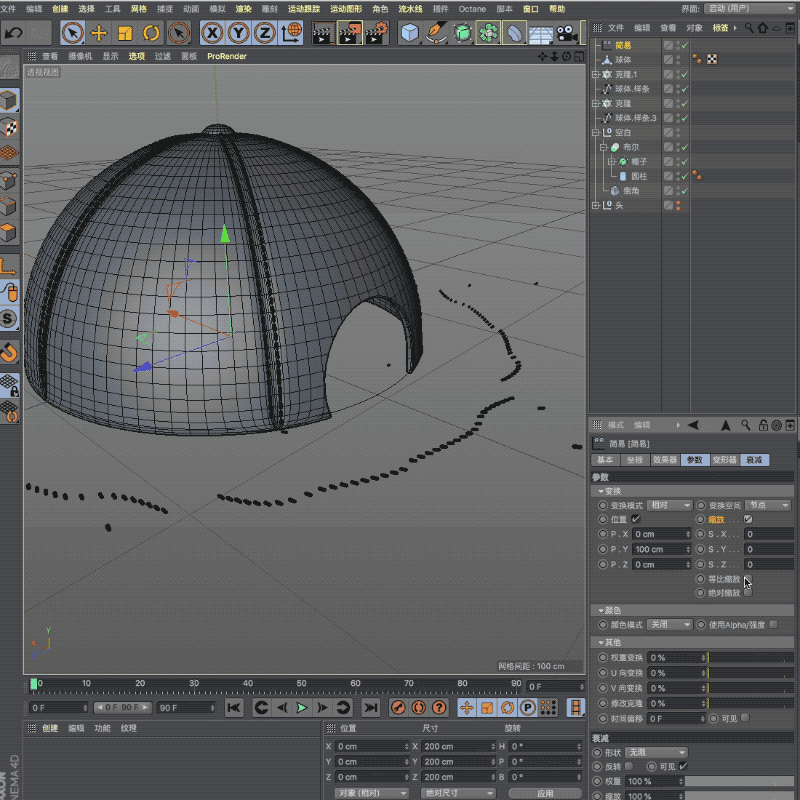Switch to the 效果器 tab
Viewport: 800px width, 800px height.
[x=664, y=460]
